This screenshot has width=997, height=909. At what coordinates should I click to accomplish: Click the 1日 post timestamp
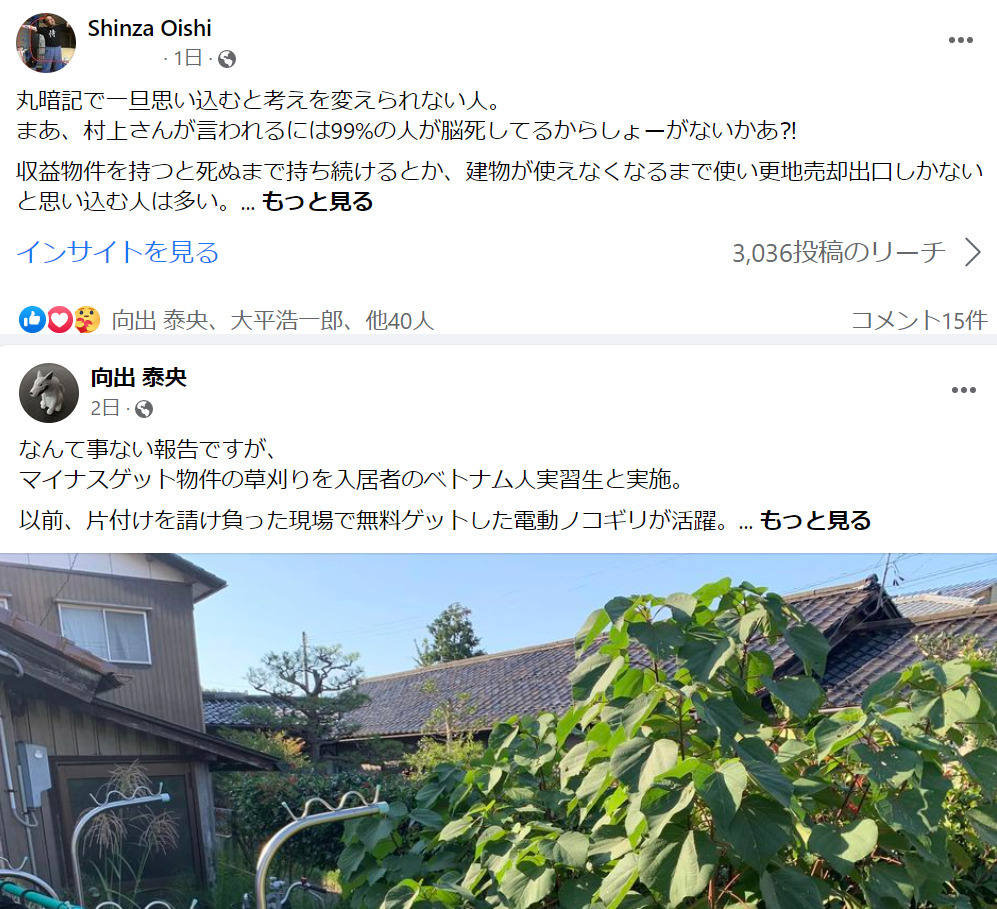(x=188, y=58)
